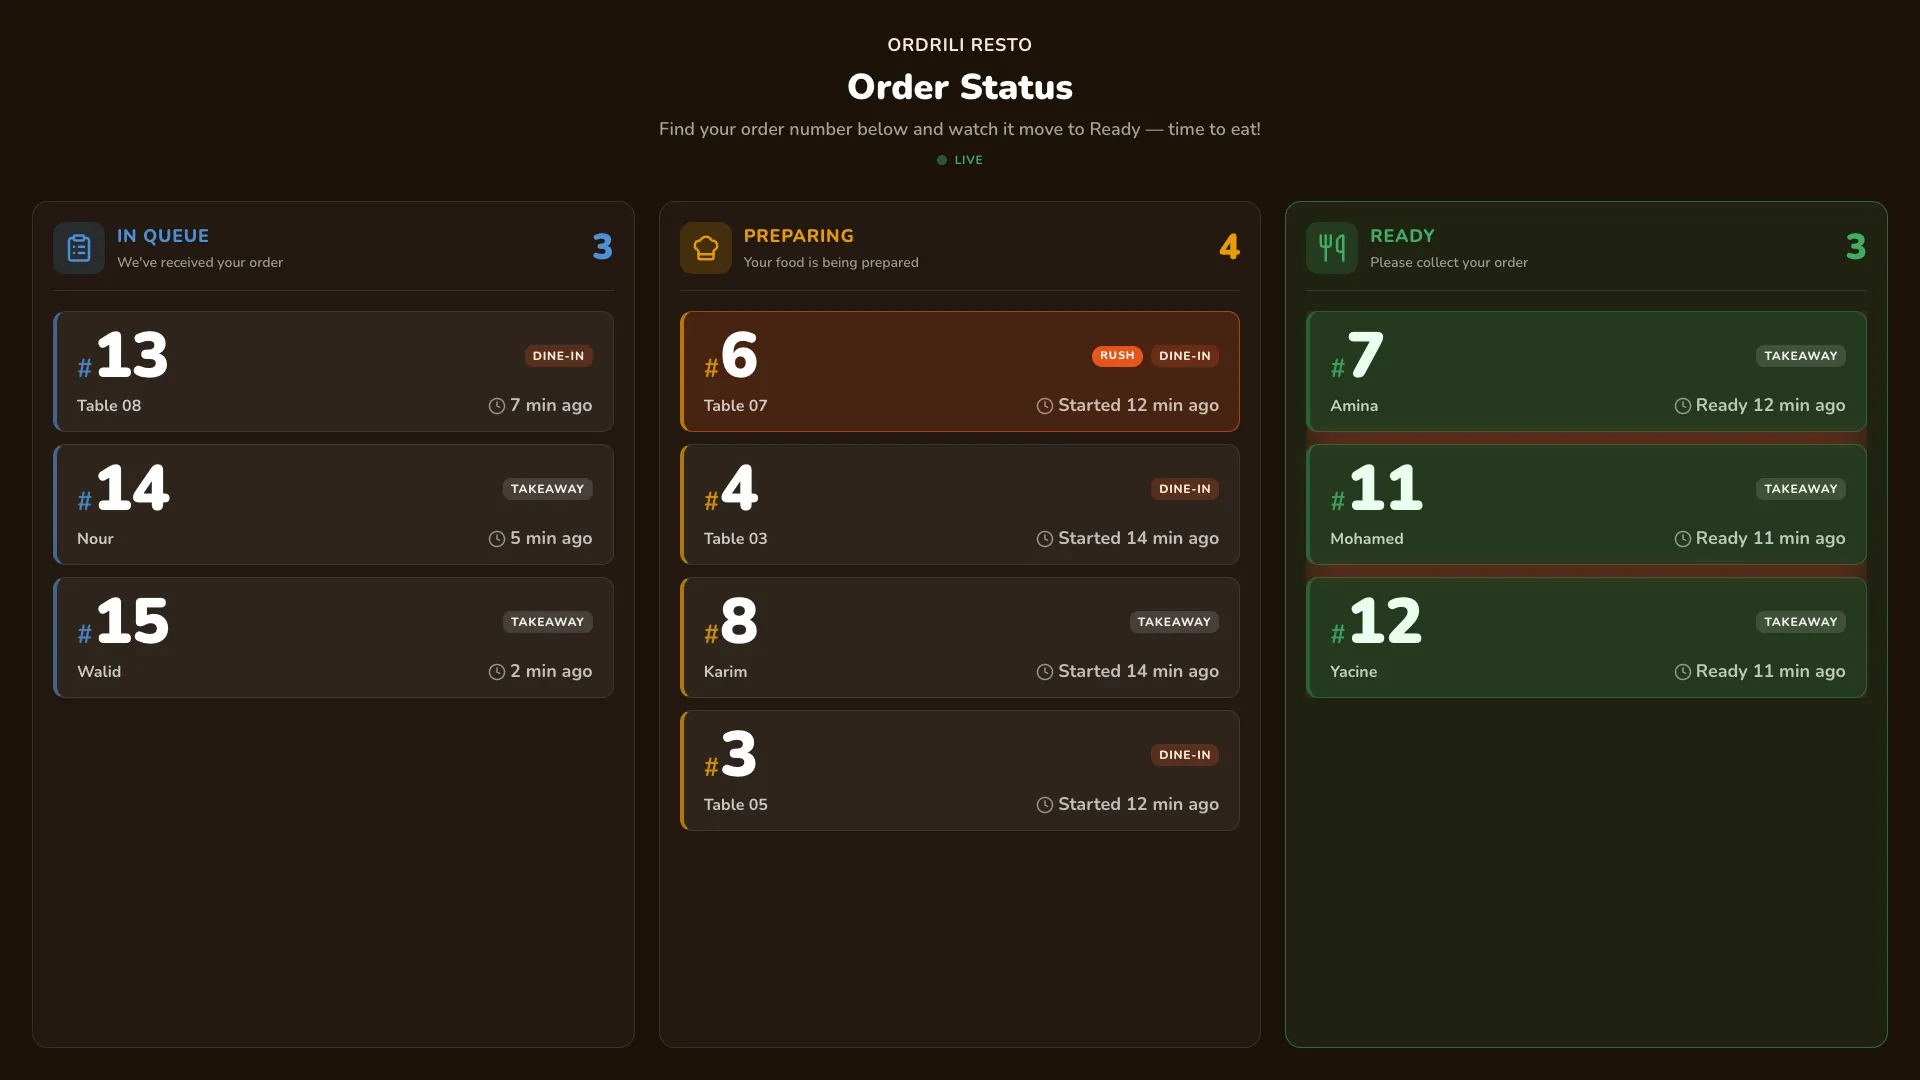Viewport: 1920px width, 1080px height.
Task: Click the IN QUEUE column heading
Action: [163, 236]
